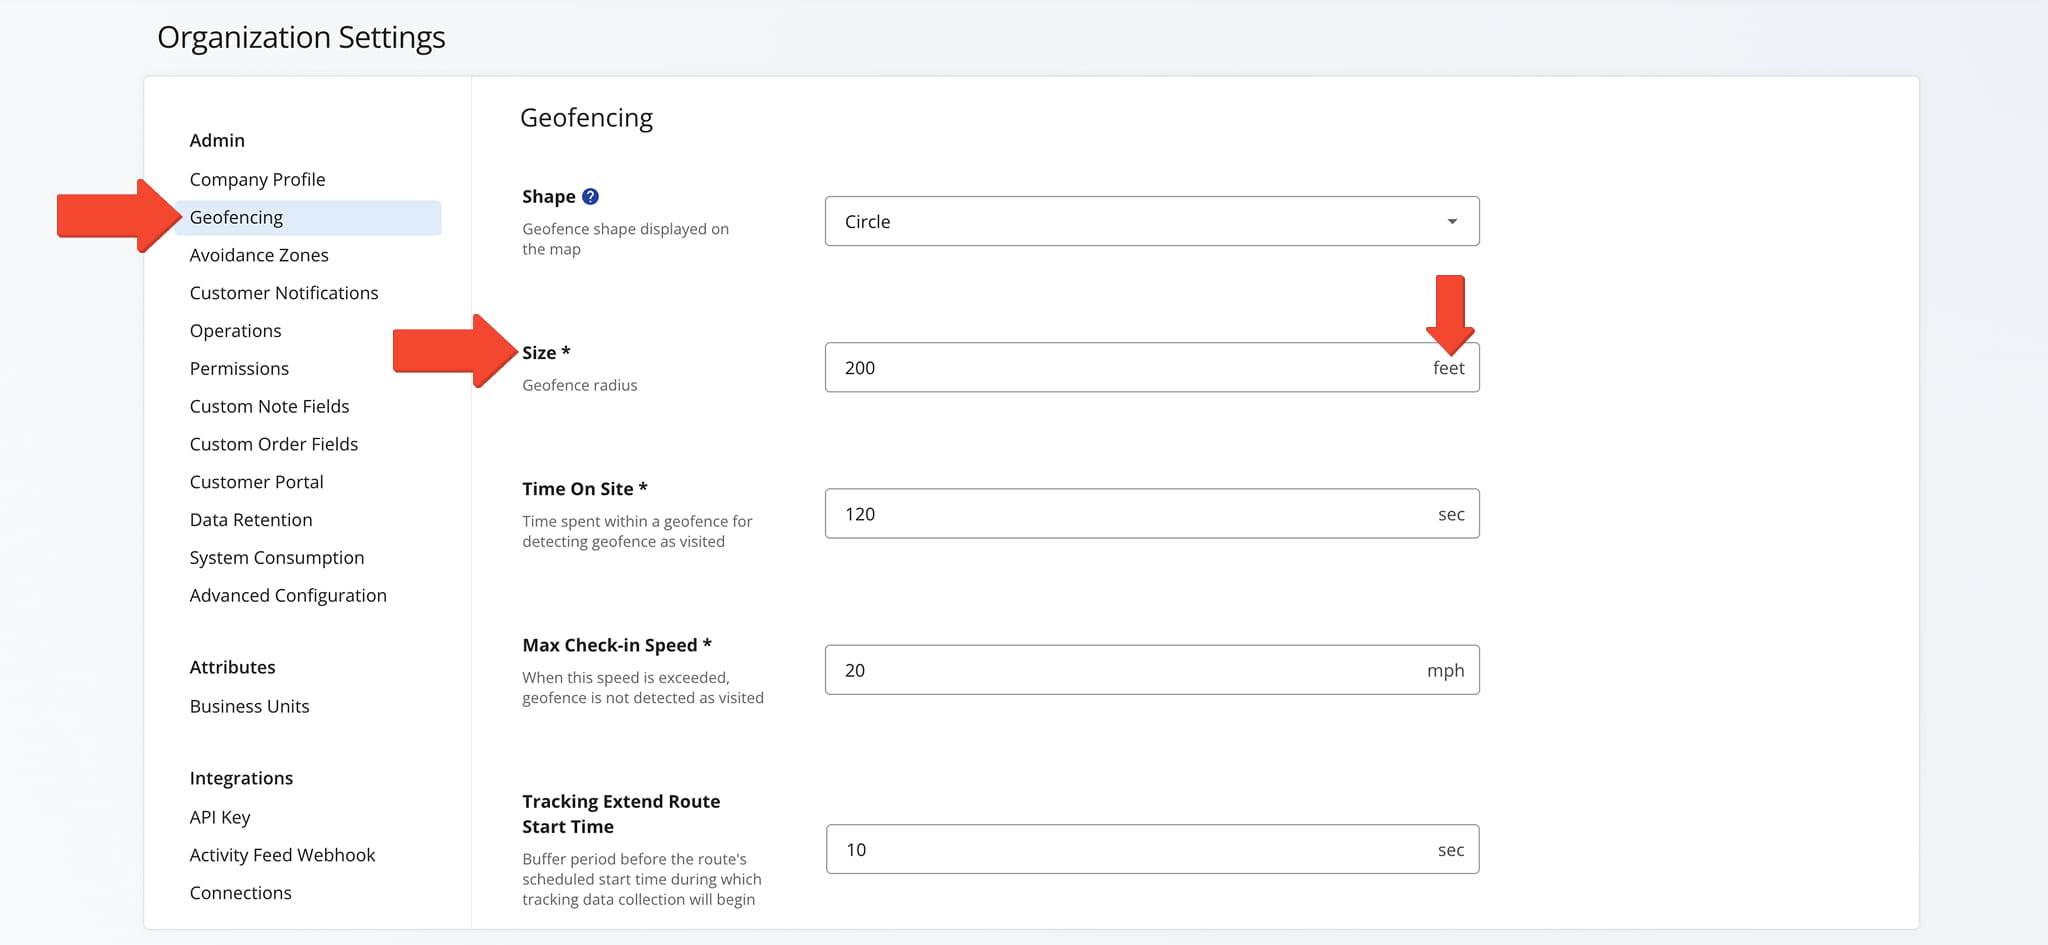2048x945 pixels.
Task: Click the 'Tracking Extend Route Start Time' label
Action: 621,814
